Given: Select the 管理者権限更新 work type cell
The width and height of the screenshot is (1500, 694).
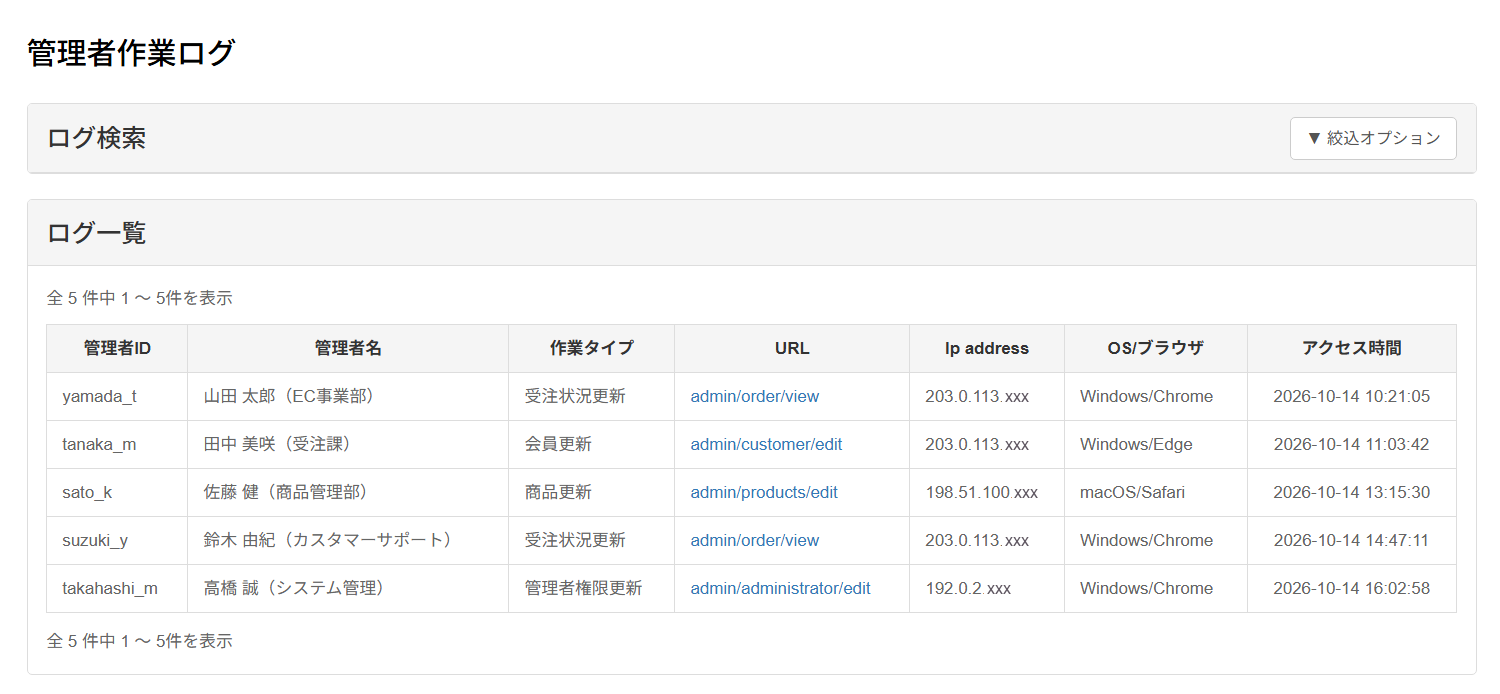Looking at the screenshot, I should pos(591,588).
